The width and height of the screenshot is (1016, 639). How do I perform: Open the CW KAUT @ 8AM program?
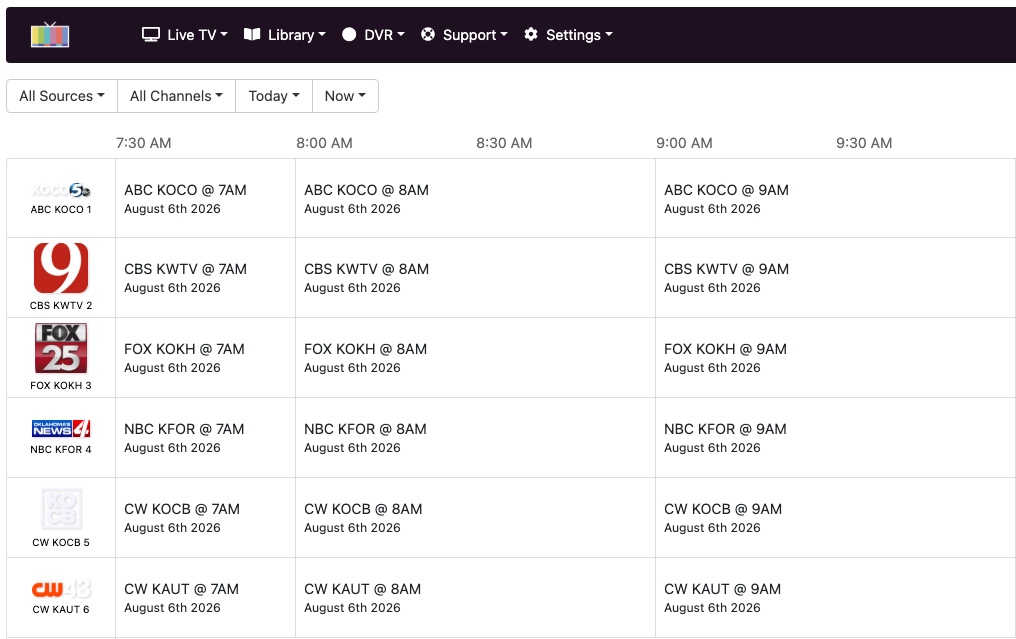coord(476,598)
